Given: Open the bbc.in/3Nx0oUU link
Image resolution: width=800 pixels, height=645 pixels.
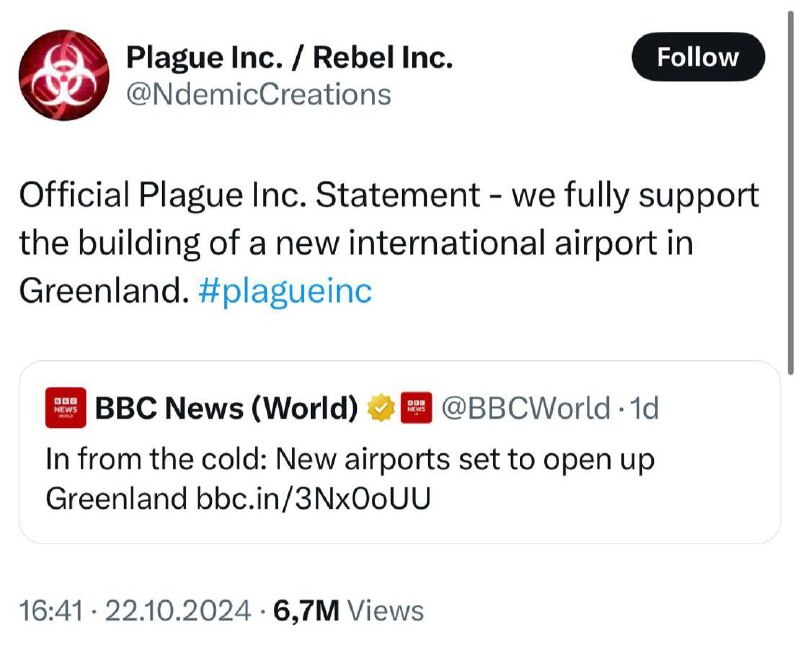Looking at the screenshot, I should click(314, 498).
